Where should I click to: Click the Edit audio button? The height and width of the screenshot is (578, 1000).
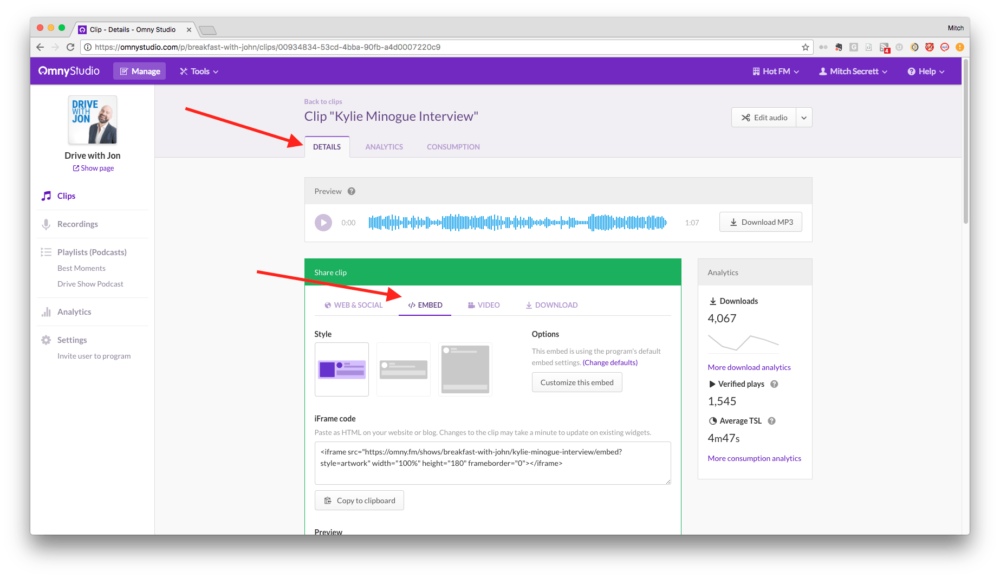[x=764, y=117]
